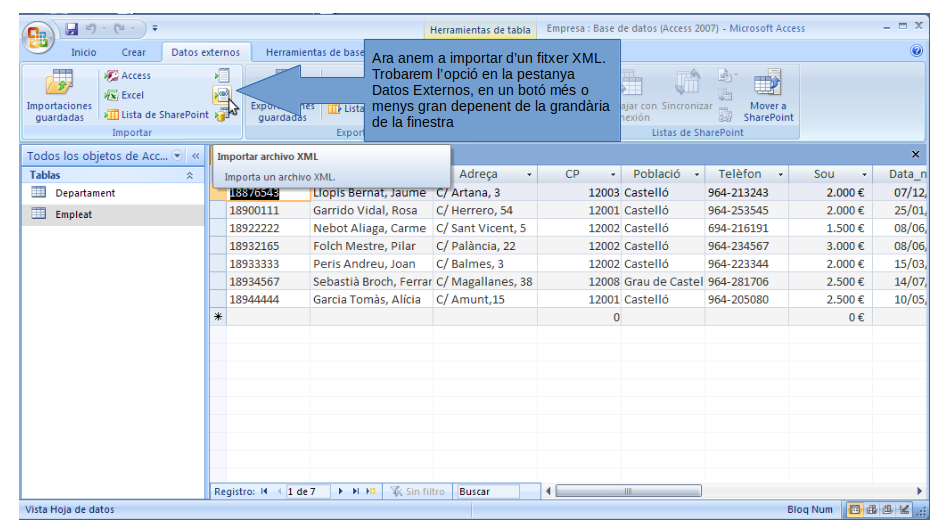943x530 pixels.
Task: Collapse the Tablas group
Action: point(189,176)
